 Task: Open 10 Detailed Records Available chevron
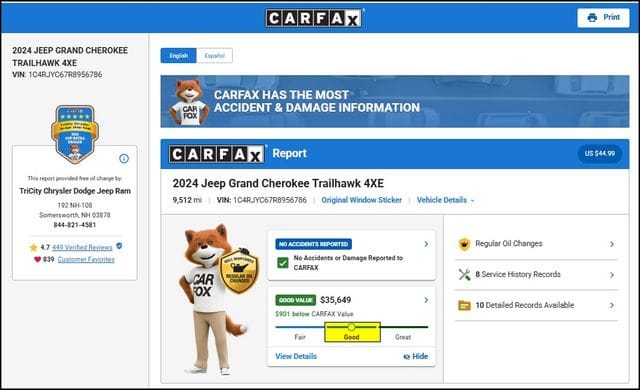pyautogui.click(x=612, y=305)
